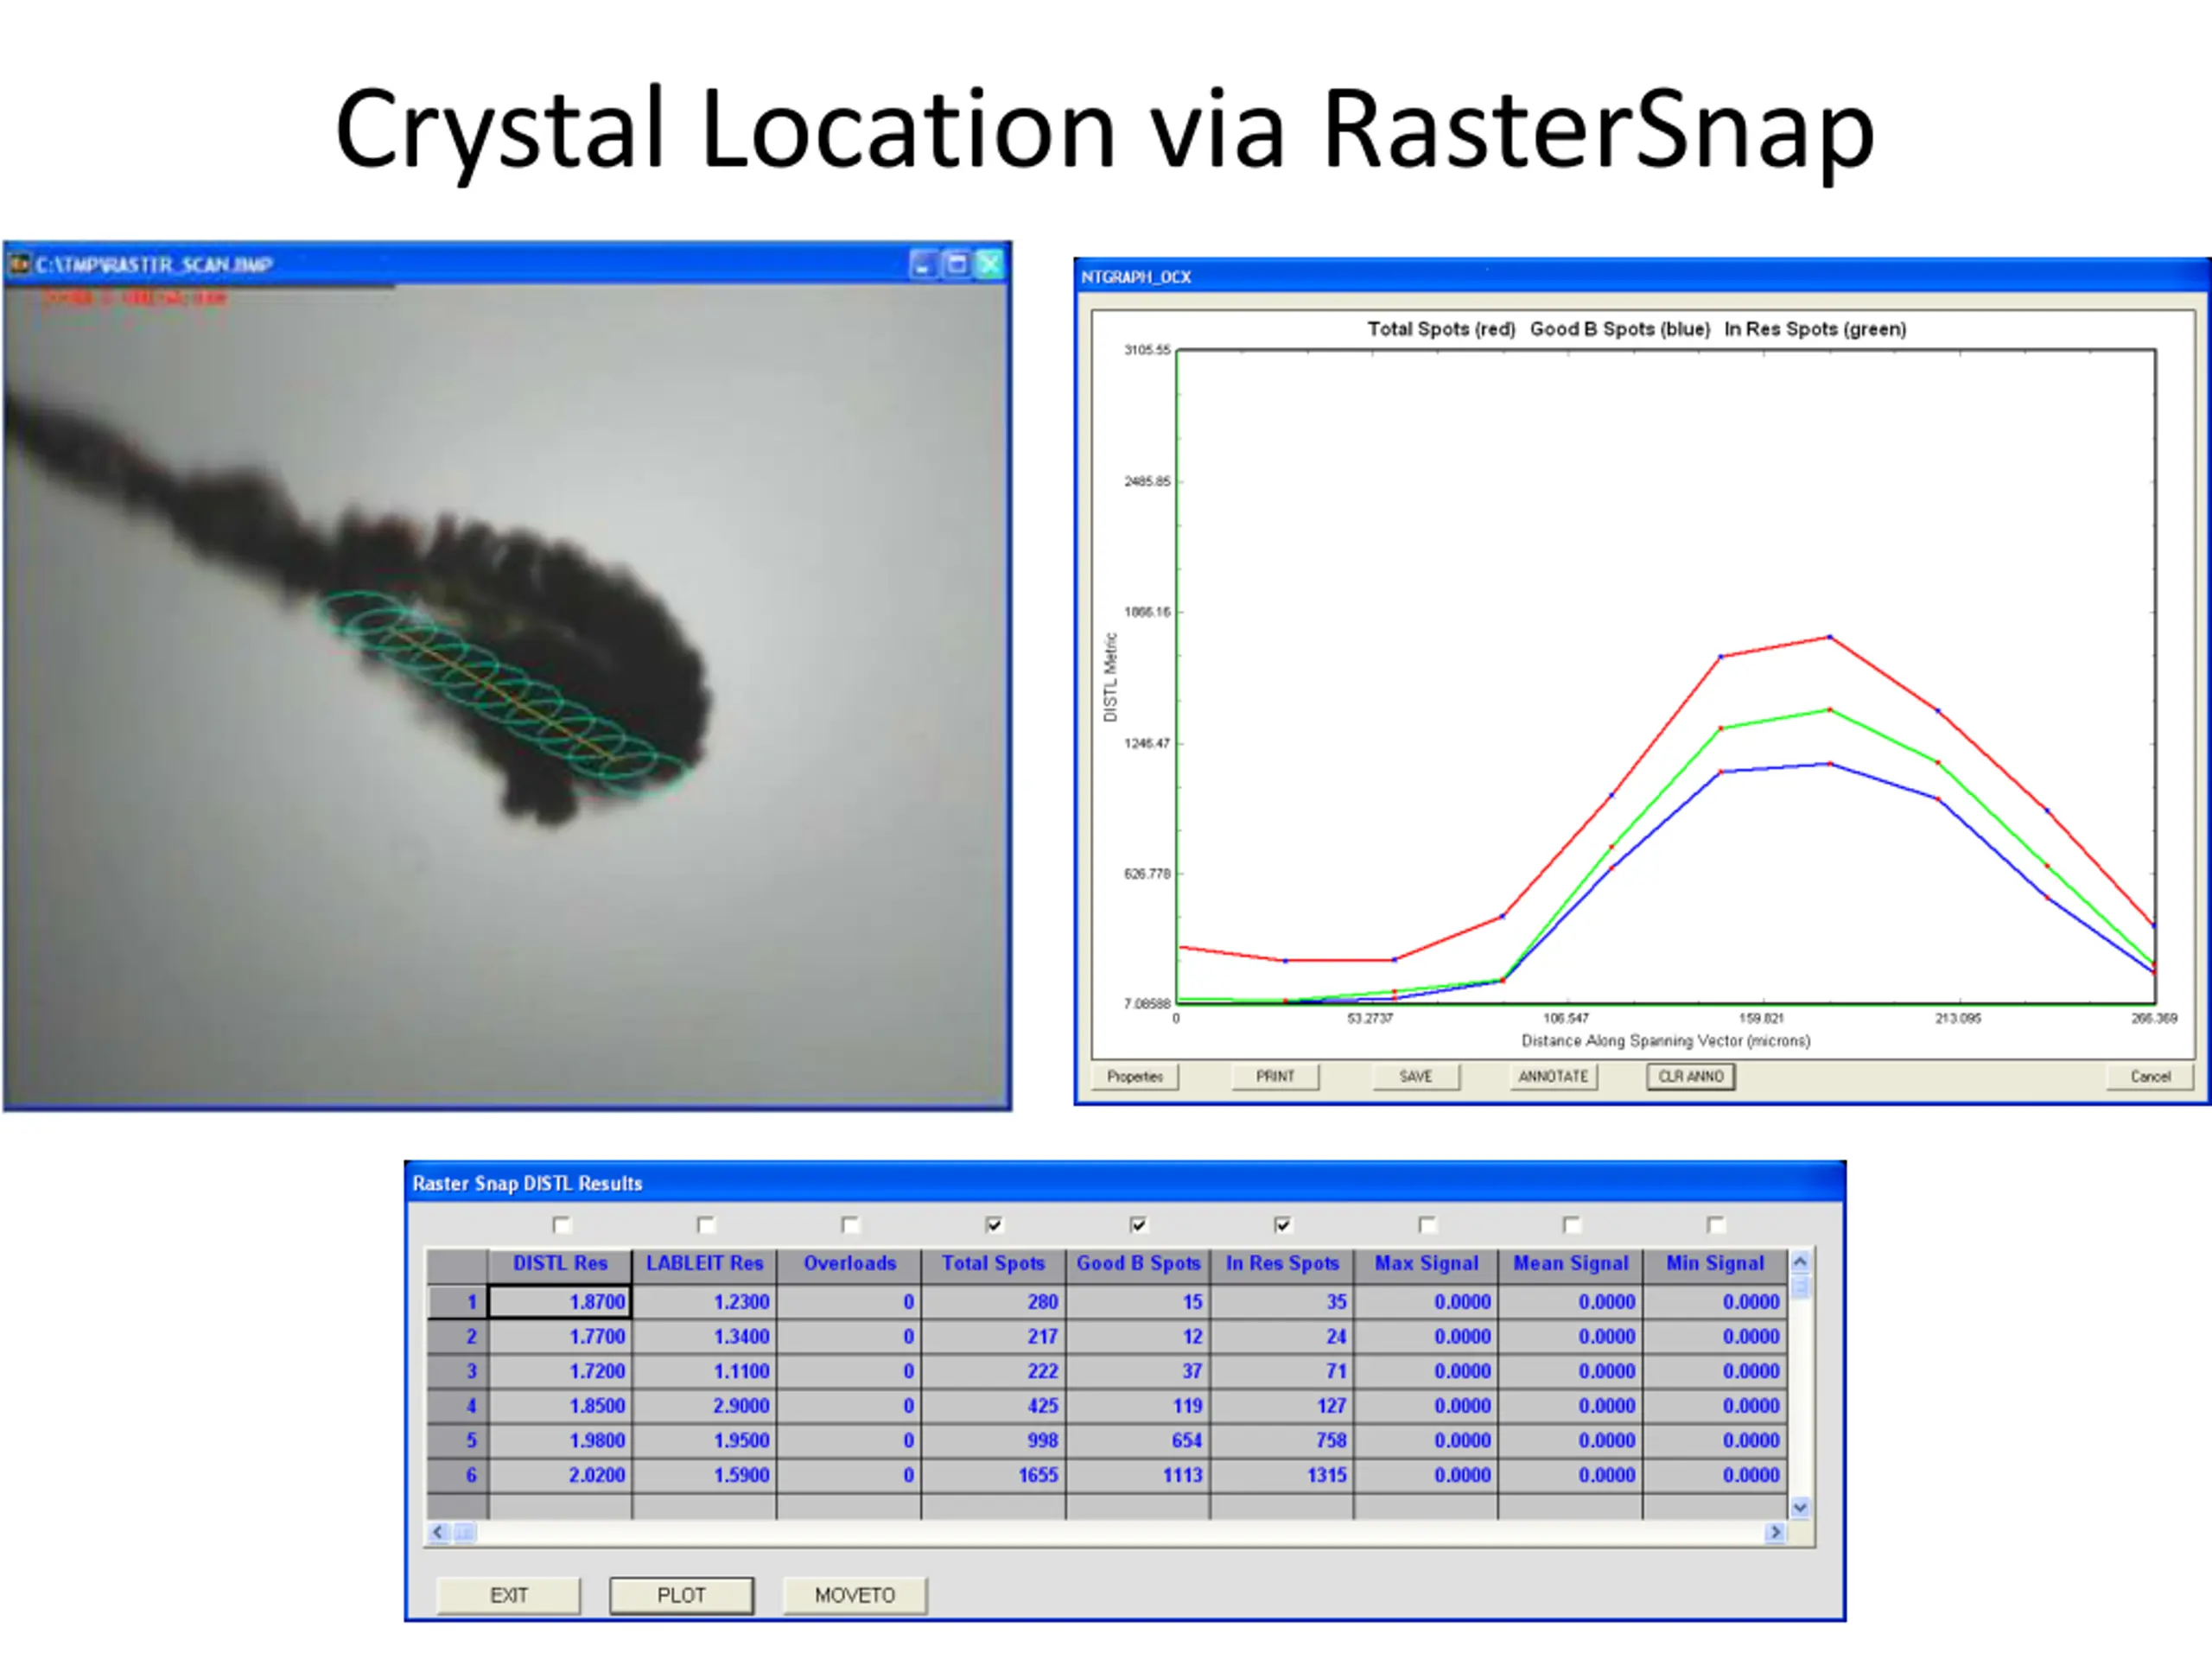
Task: Click the In Res Spots cell 758
Action: [x=1282, y=1441]
